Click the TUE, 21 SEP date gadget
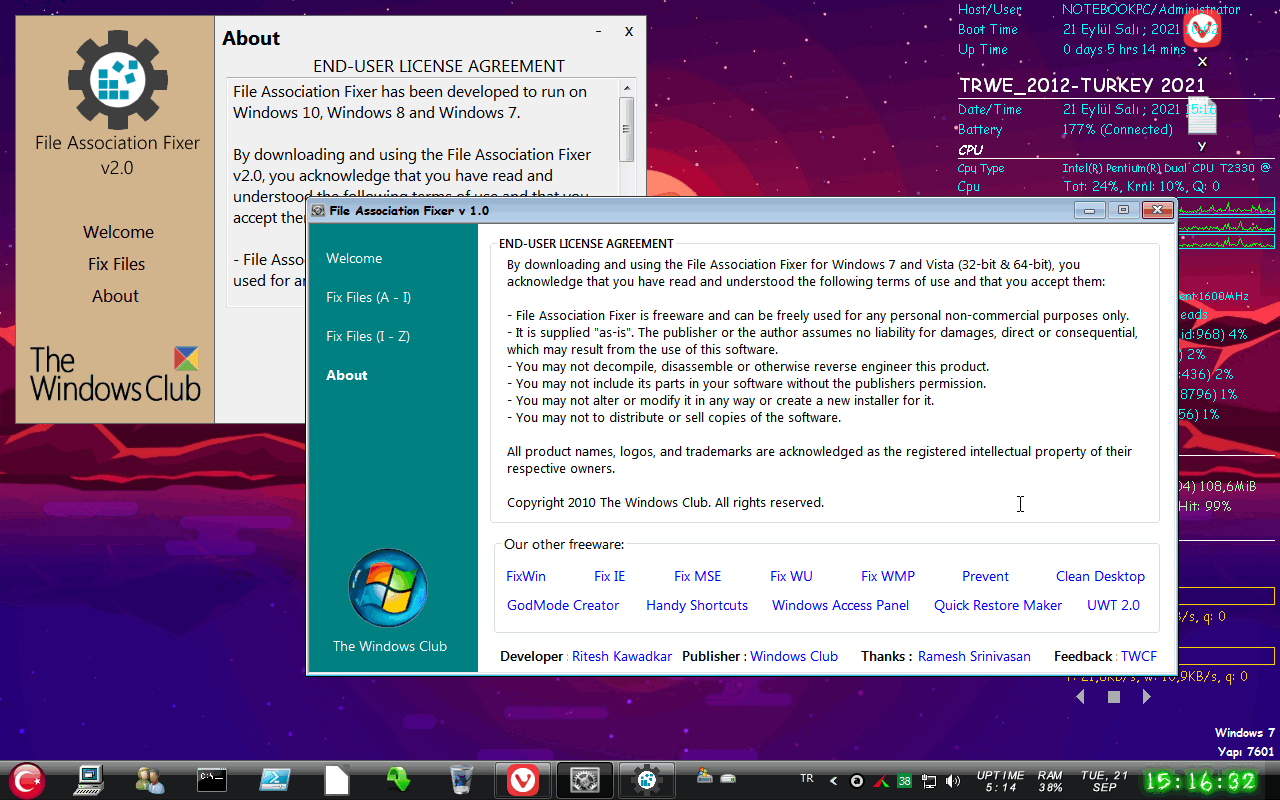Image resolution: width=1280 pixels, height=800 pixels. (1104, 781)
